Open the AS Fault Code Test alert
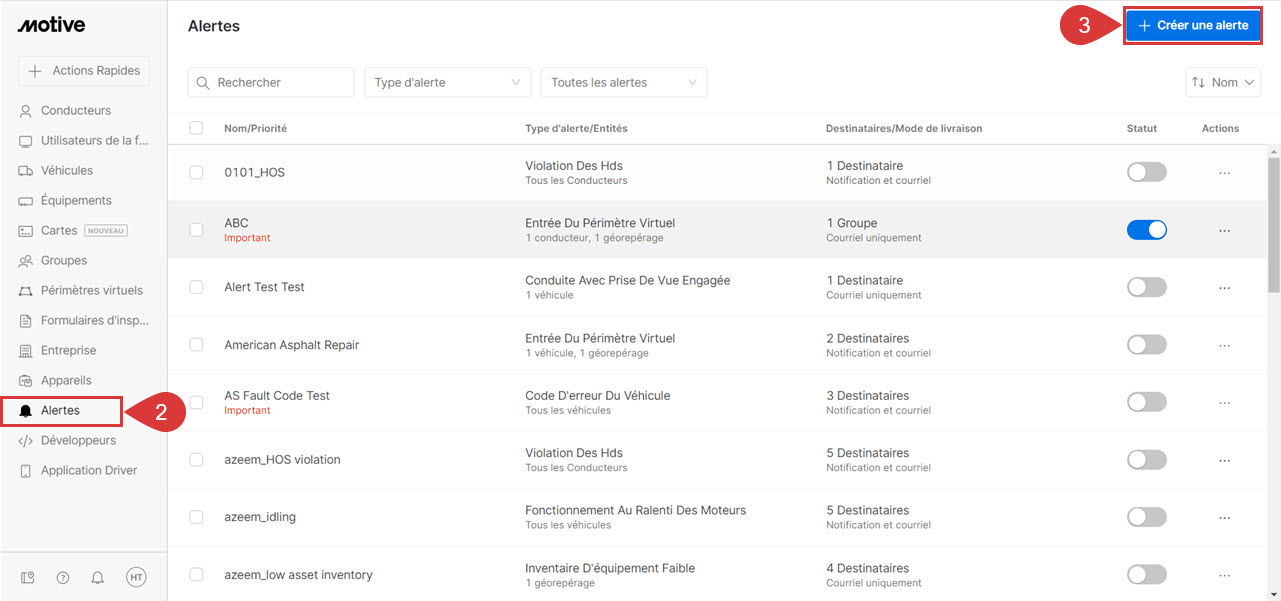Screen dimensions: 1281x601 tap(277, 396)
